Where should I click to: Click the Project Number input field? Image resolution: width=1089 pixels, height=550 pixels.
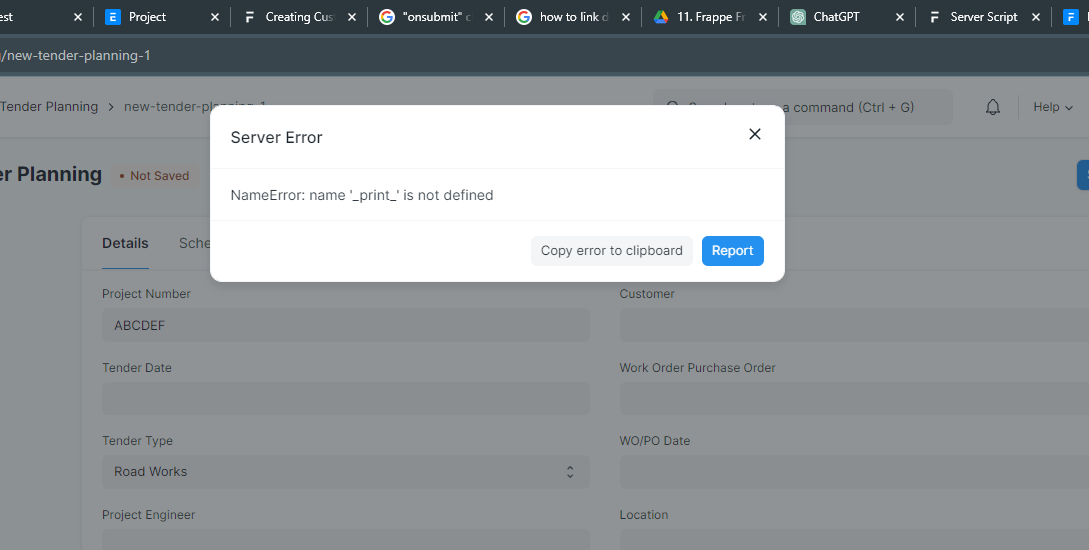(x=346, y=325)
